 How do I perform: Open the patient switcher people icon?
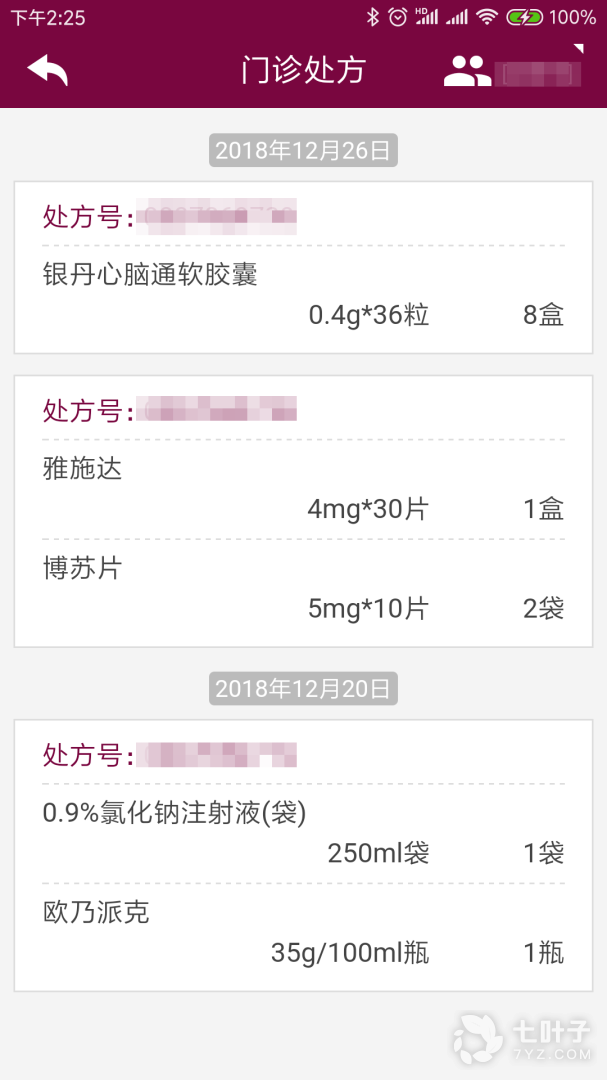[466, 71]
